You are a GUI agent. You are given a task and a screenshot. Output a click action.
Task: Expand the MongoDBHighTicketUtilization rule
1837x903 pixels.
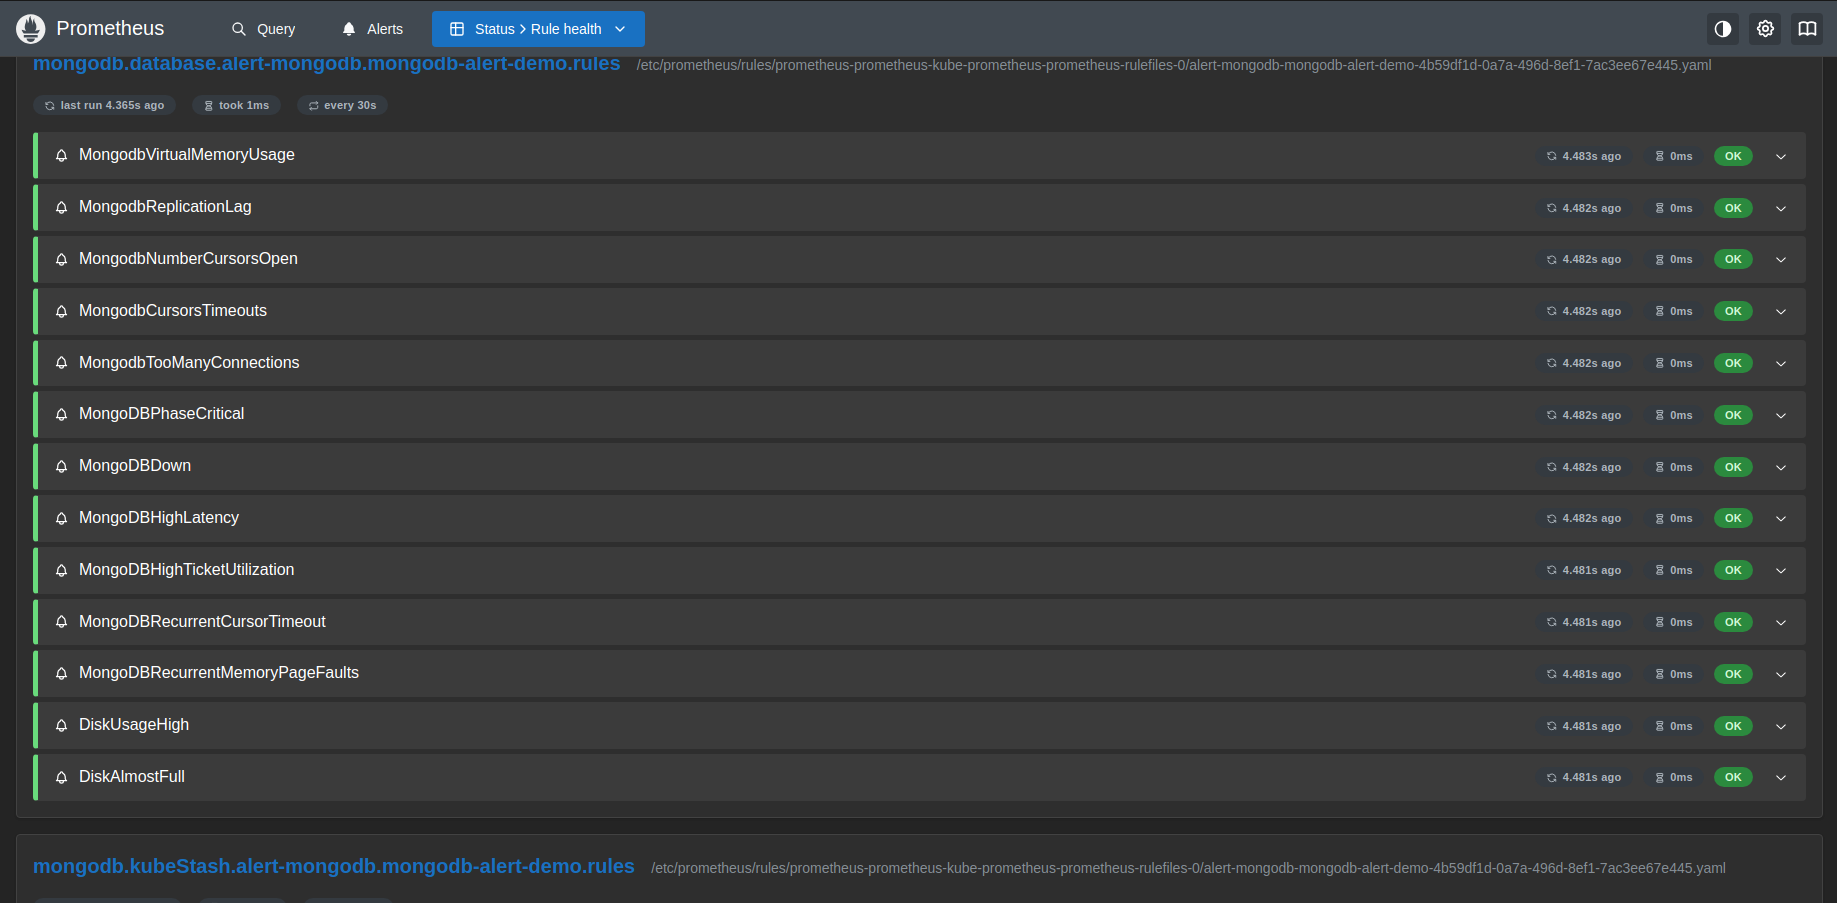pyautogui.click(x=1781, y=570)
